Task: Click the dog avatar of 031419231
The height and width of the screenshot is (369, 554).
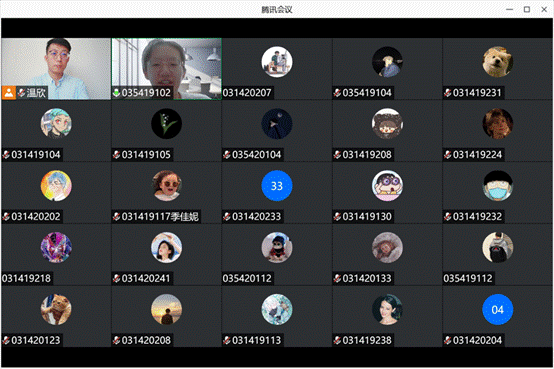Action: tap(497, 62)
